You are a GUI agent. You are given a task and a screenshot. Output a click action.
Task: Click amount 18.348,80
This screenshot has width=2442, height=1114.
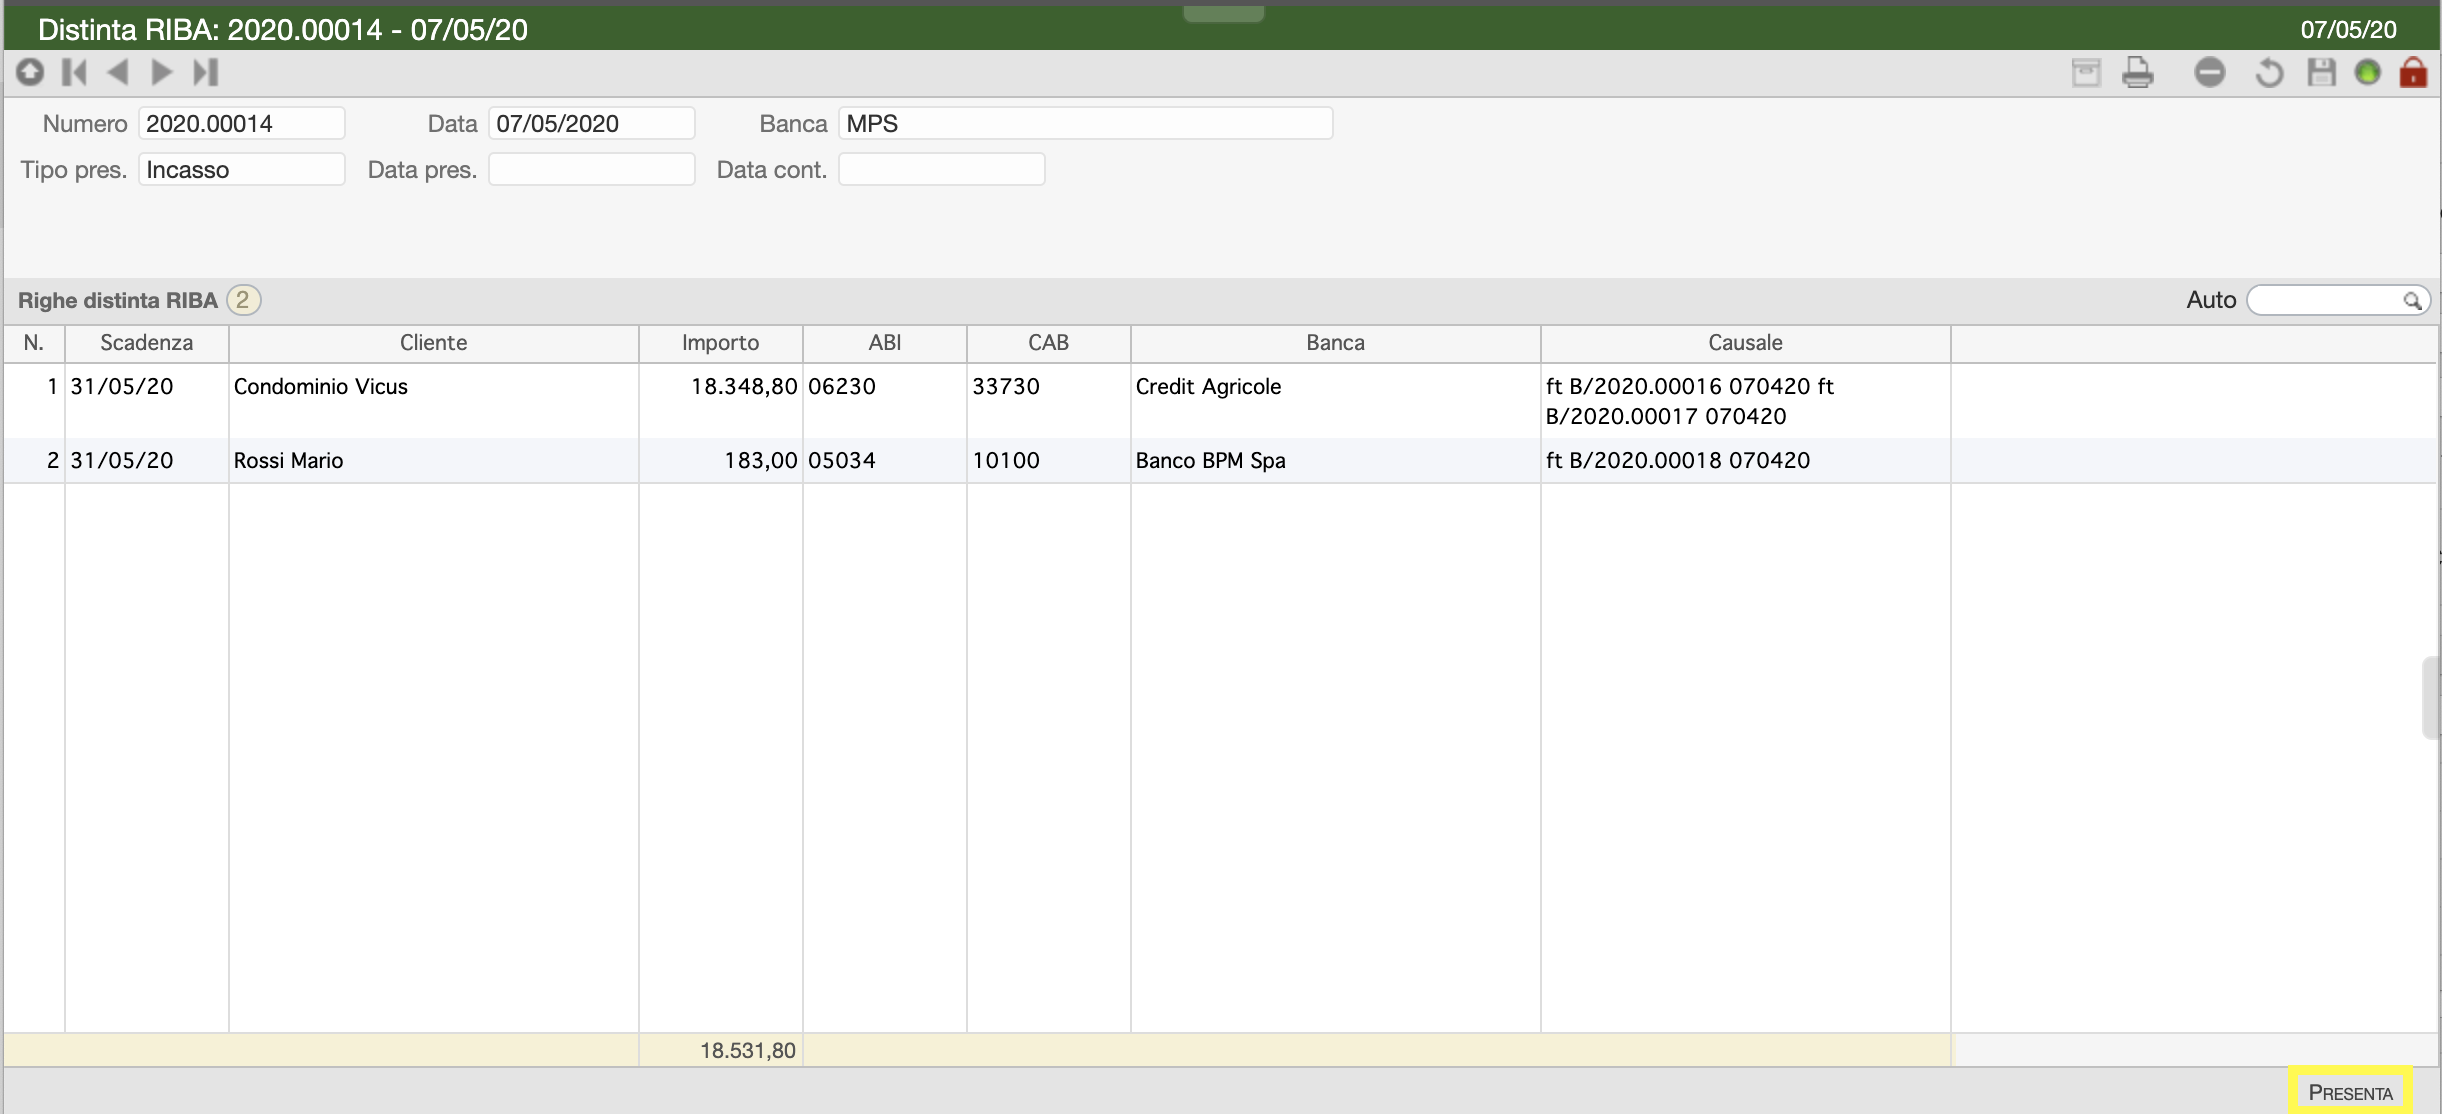coord(744,387)
